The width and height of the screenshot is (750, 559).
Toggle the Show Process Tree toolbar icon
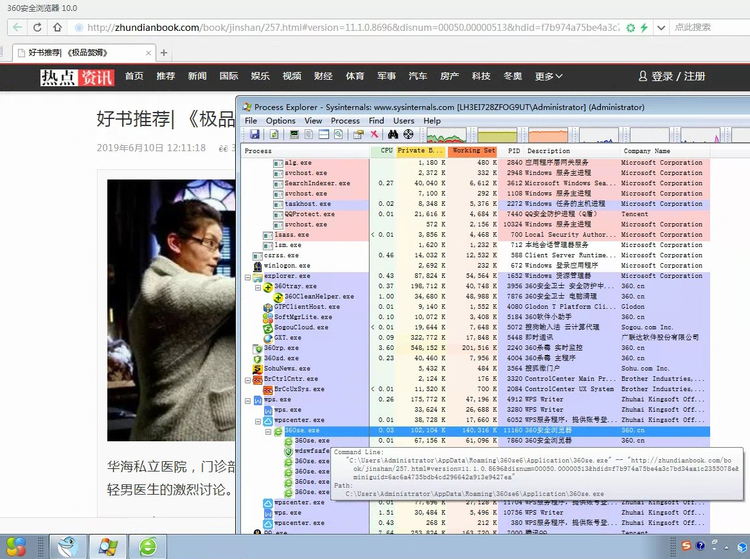click(309, 134)
